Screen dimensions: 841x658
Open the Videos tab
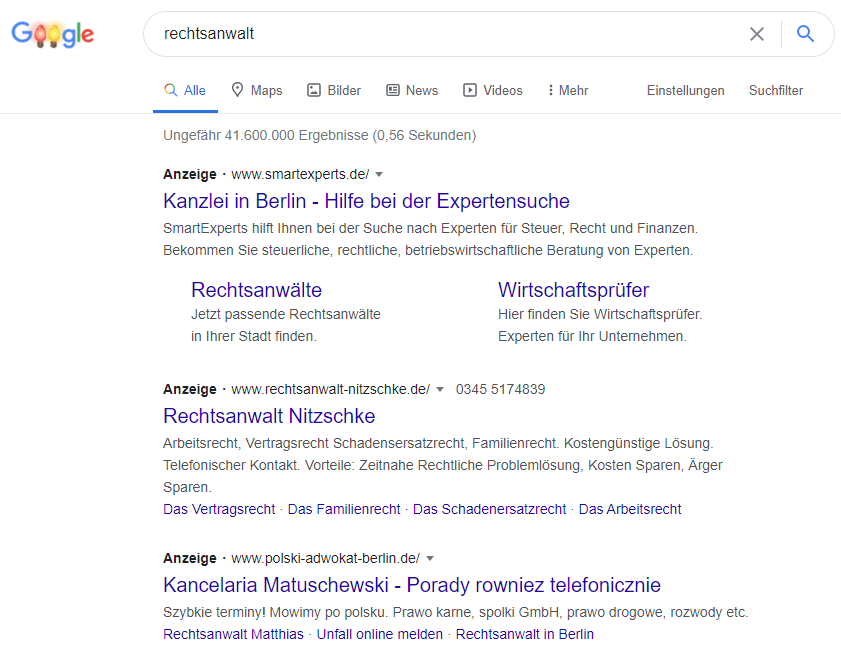493,90
